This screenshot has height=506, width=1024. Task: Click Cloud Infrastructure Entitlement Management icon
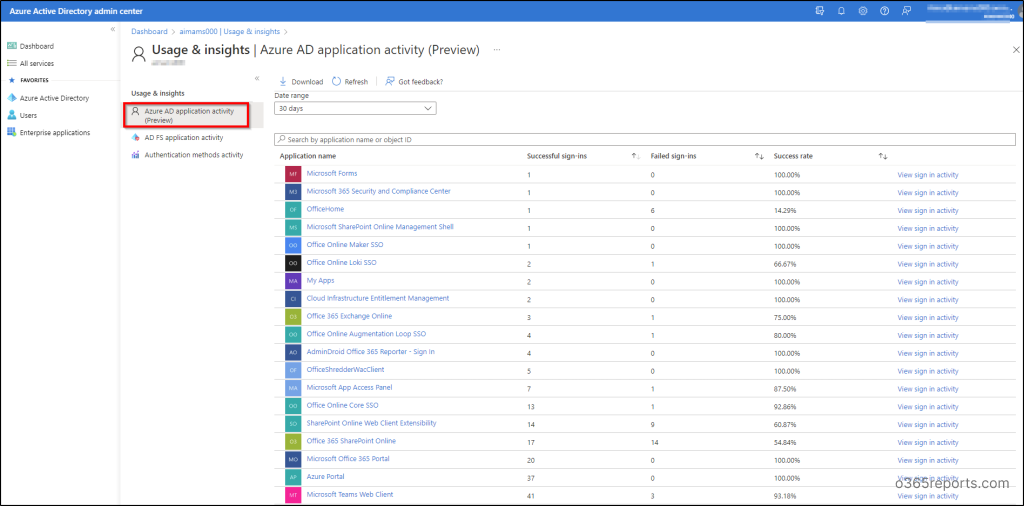[x=293, y=299]
